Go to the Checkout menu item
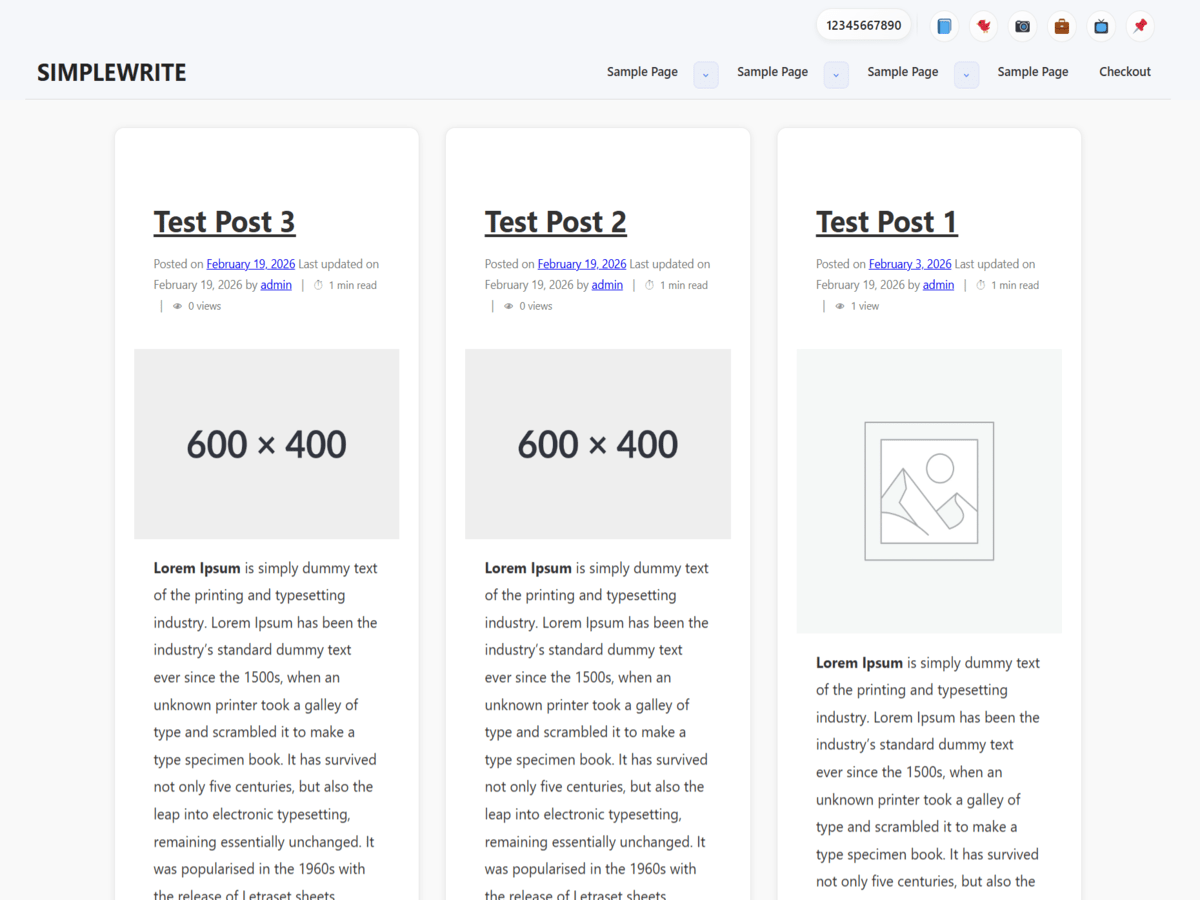1200x900 pixels. tap(1125, 72)
